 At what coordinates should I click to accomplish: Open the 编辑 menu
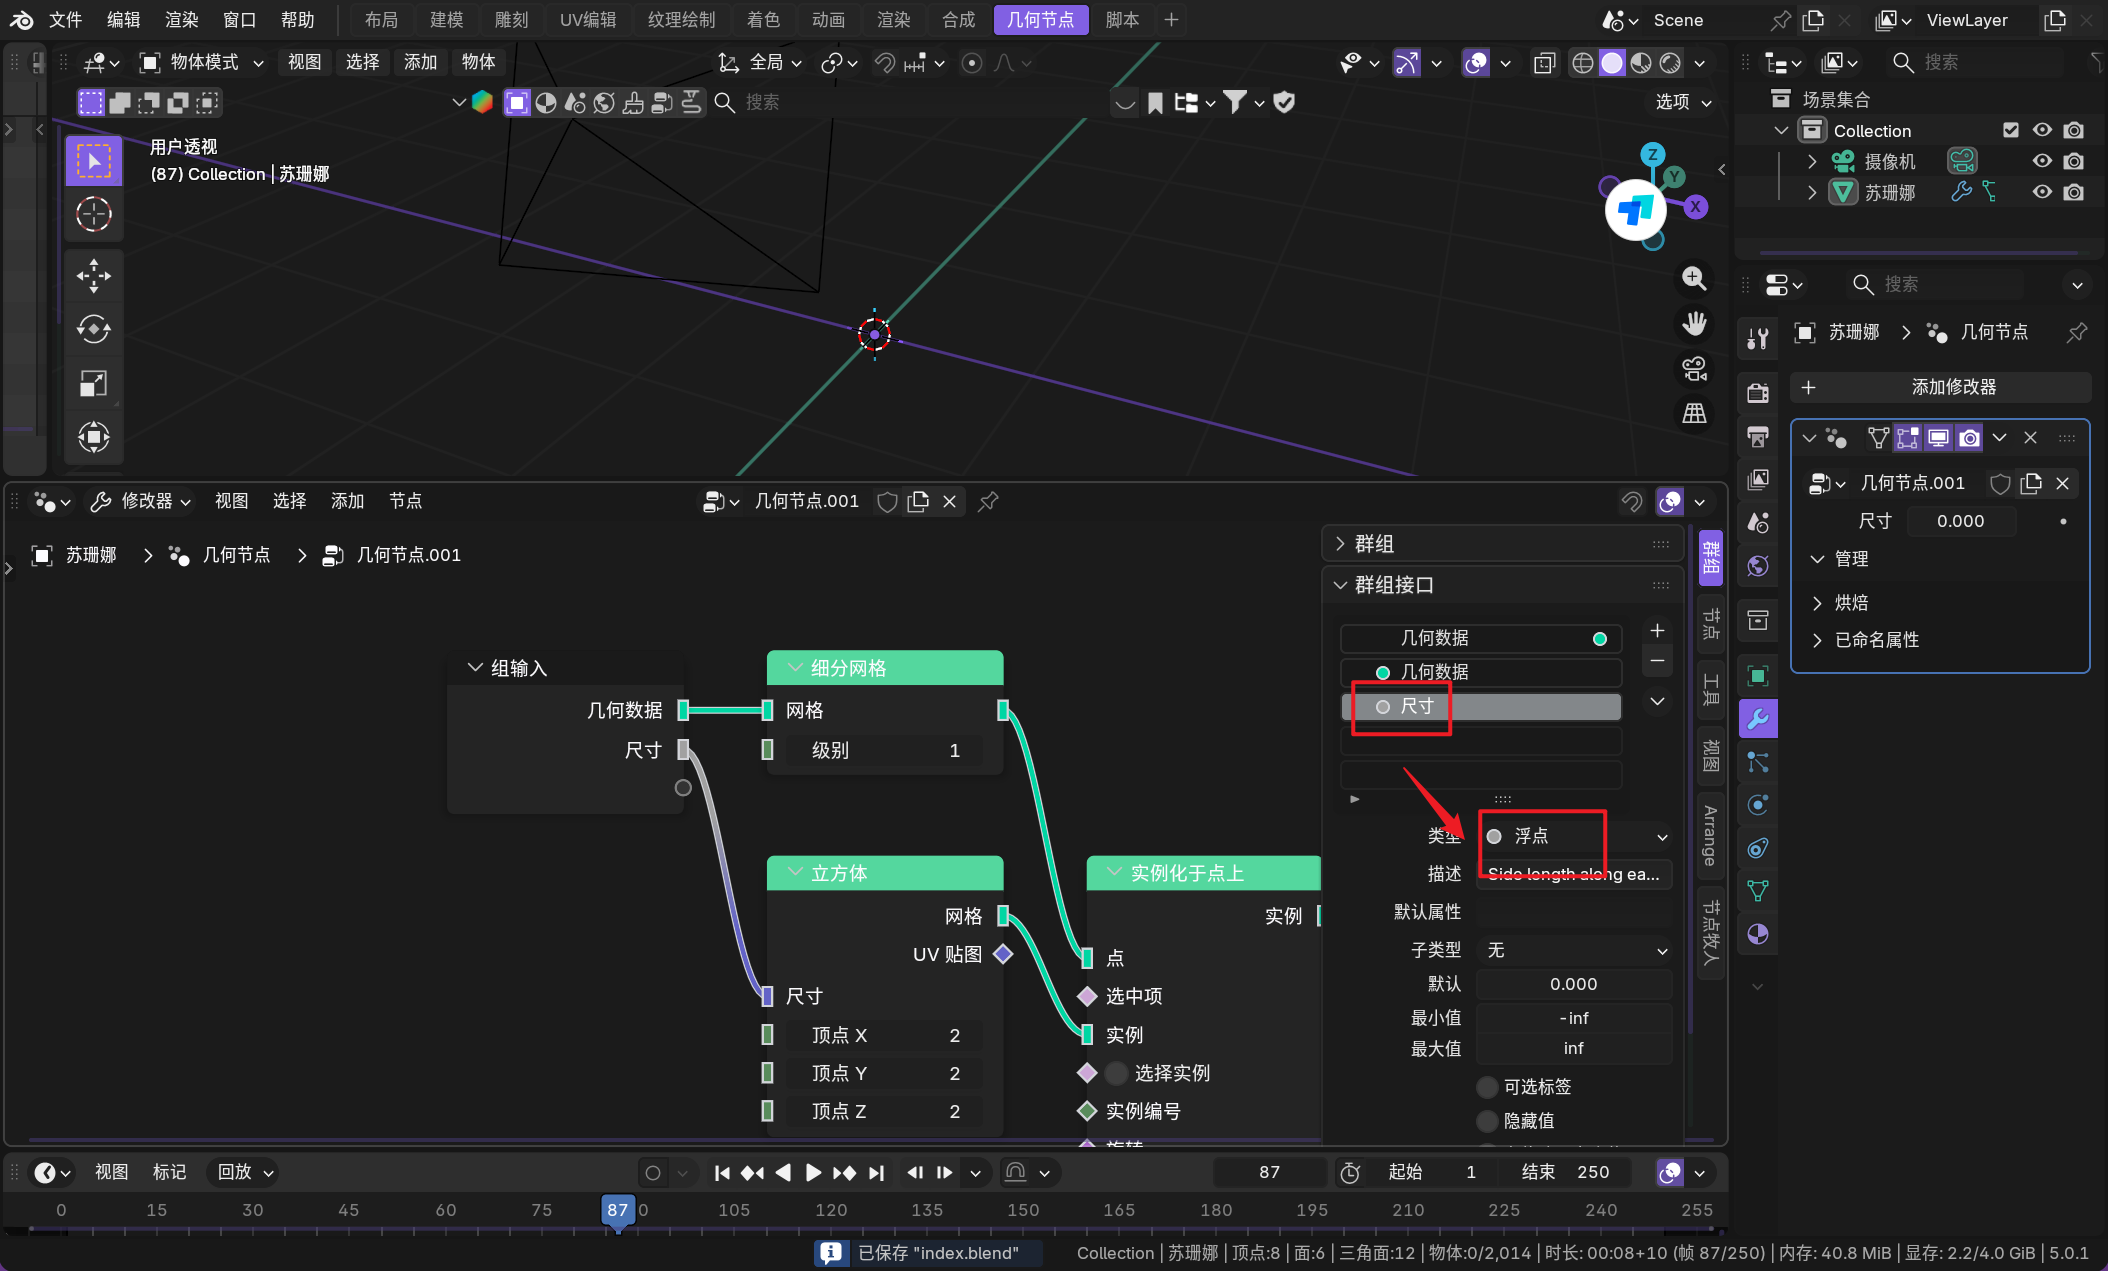click(123, 20)
